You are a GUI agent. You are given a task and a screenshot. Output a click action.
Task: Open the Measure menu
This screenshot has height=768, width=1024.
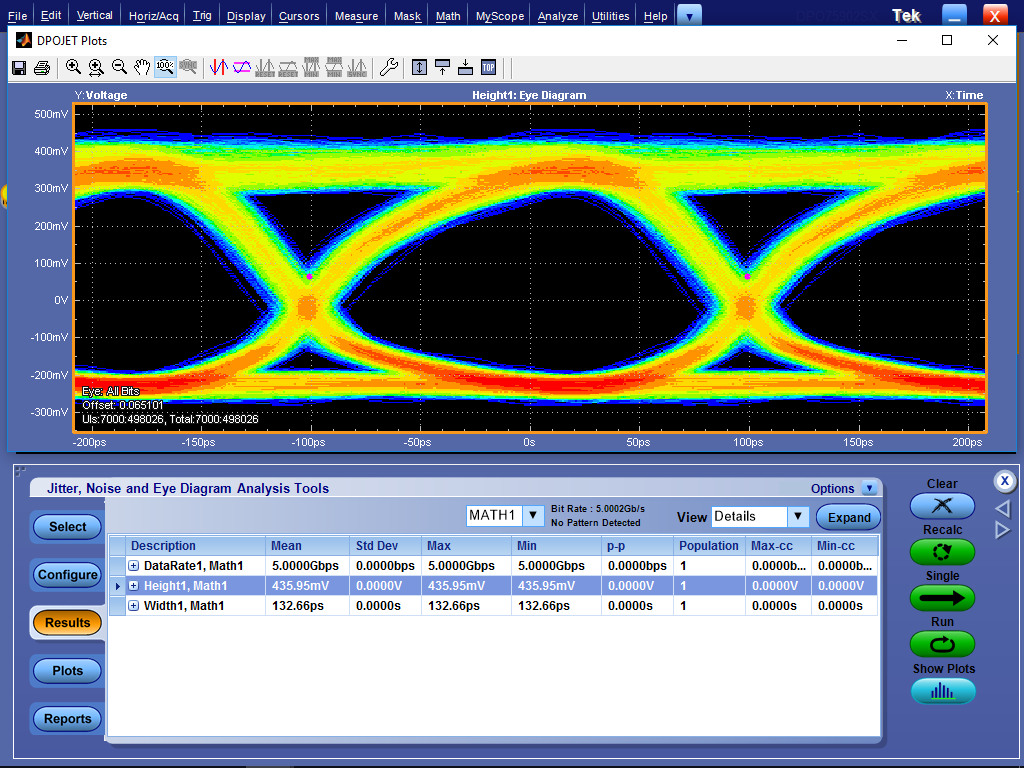[x=356, y=16]
